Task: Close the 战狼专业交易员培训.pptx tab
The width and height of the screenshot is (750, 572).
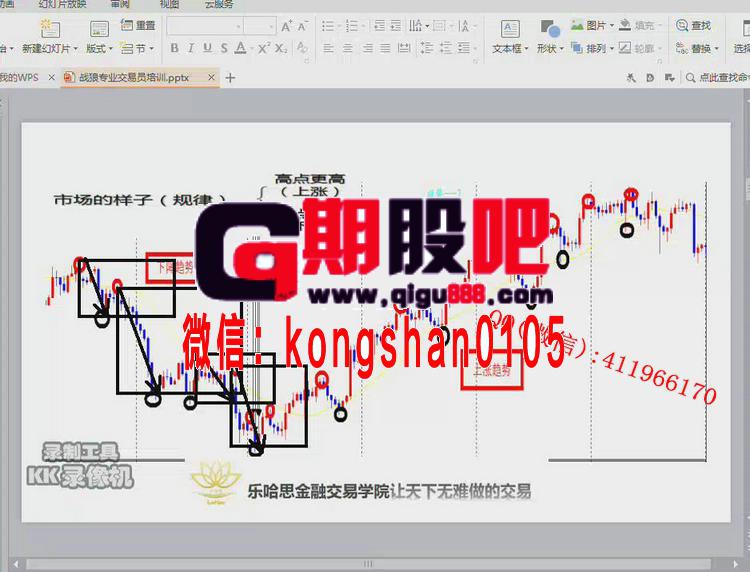Action: point(211,77)
